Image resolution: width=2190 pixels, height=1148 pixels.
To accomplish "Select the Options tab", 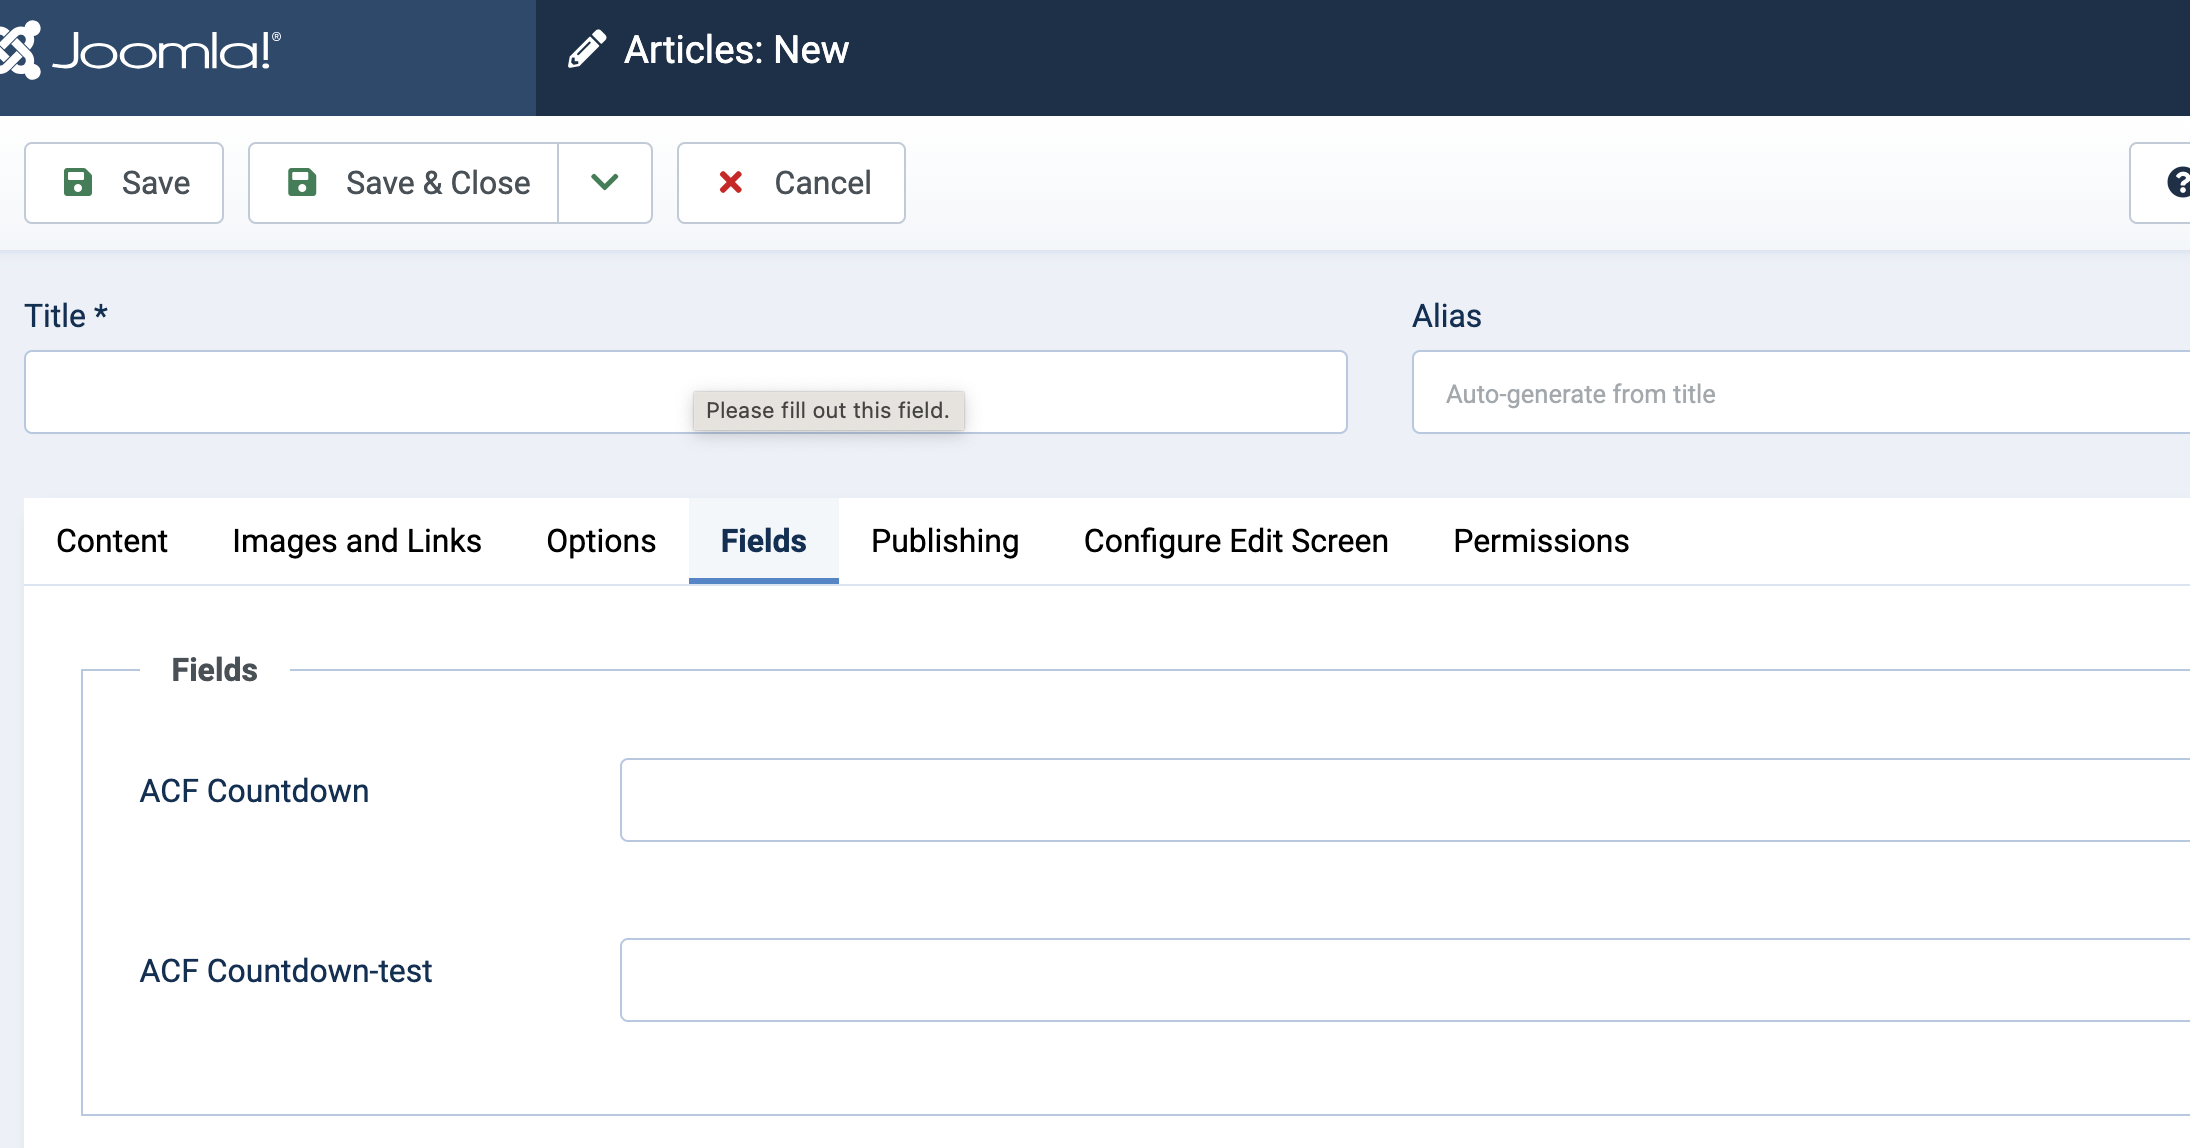I will (x=601, y=541).
